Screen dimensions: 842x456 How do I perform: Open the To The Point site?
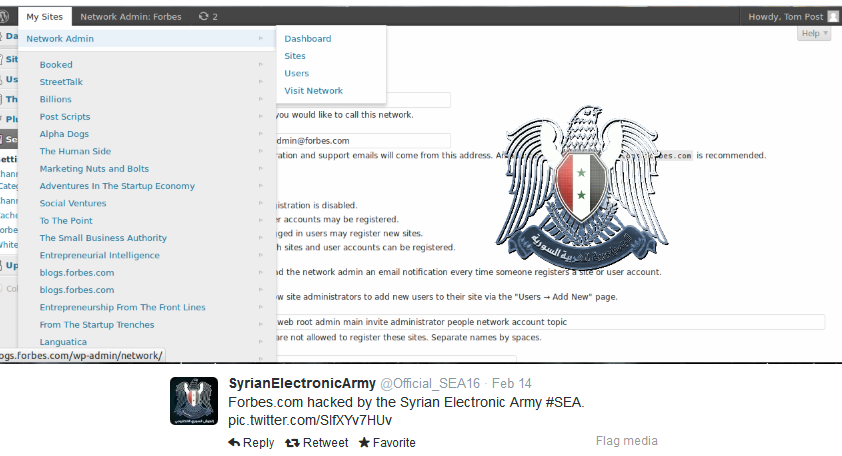(x=66, y=221)
